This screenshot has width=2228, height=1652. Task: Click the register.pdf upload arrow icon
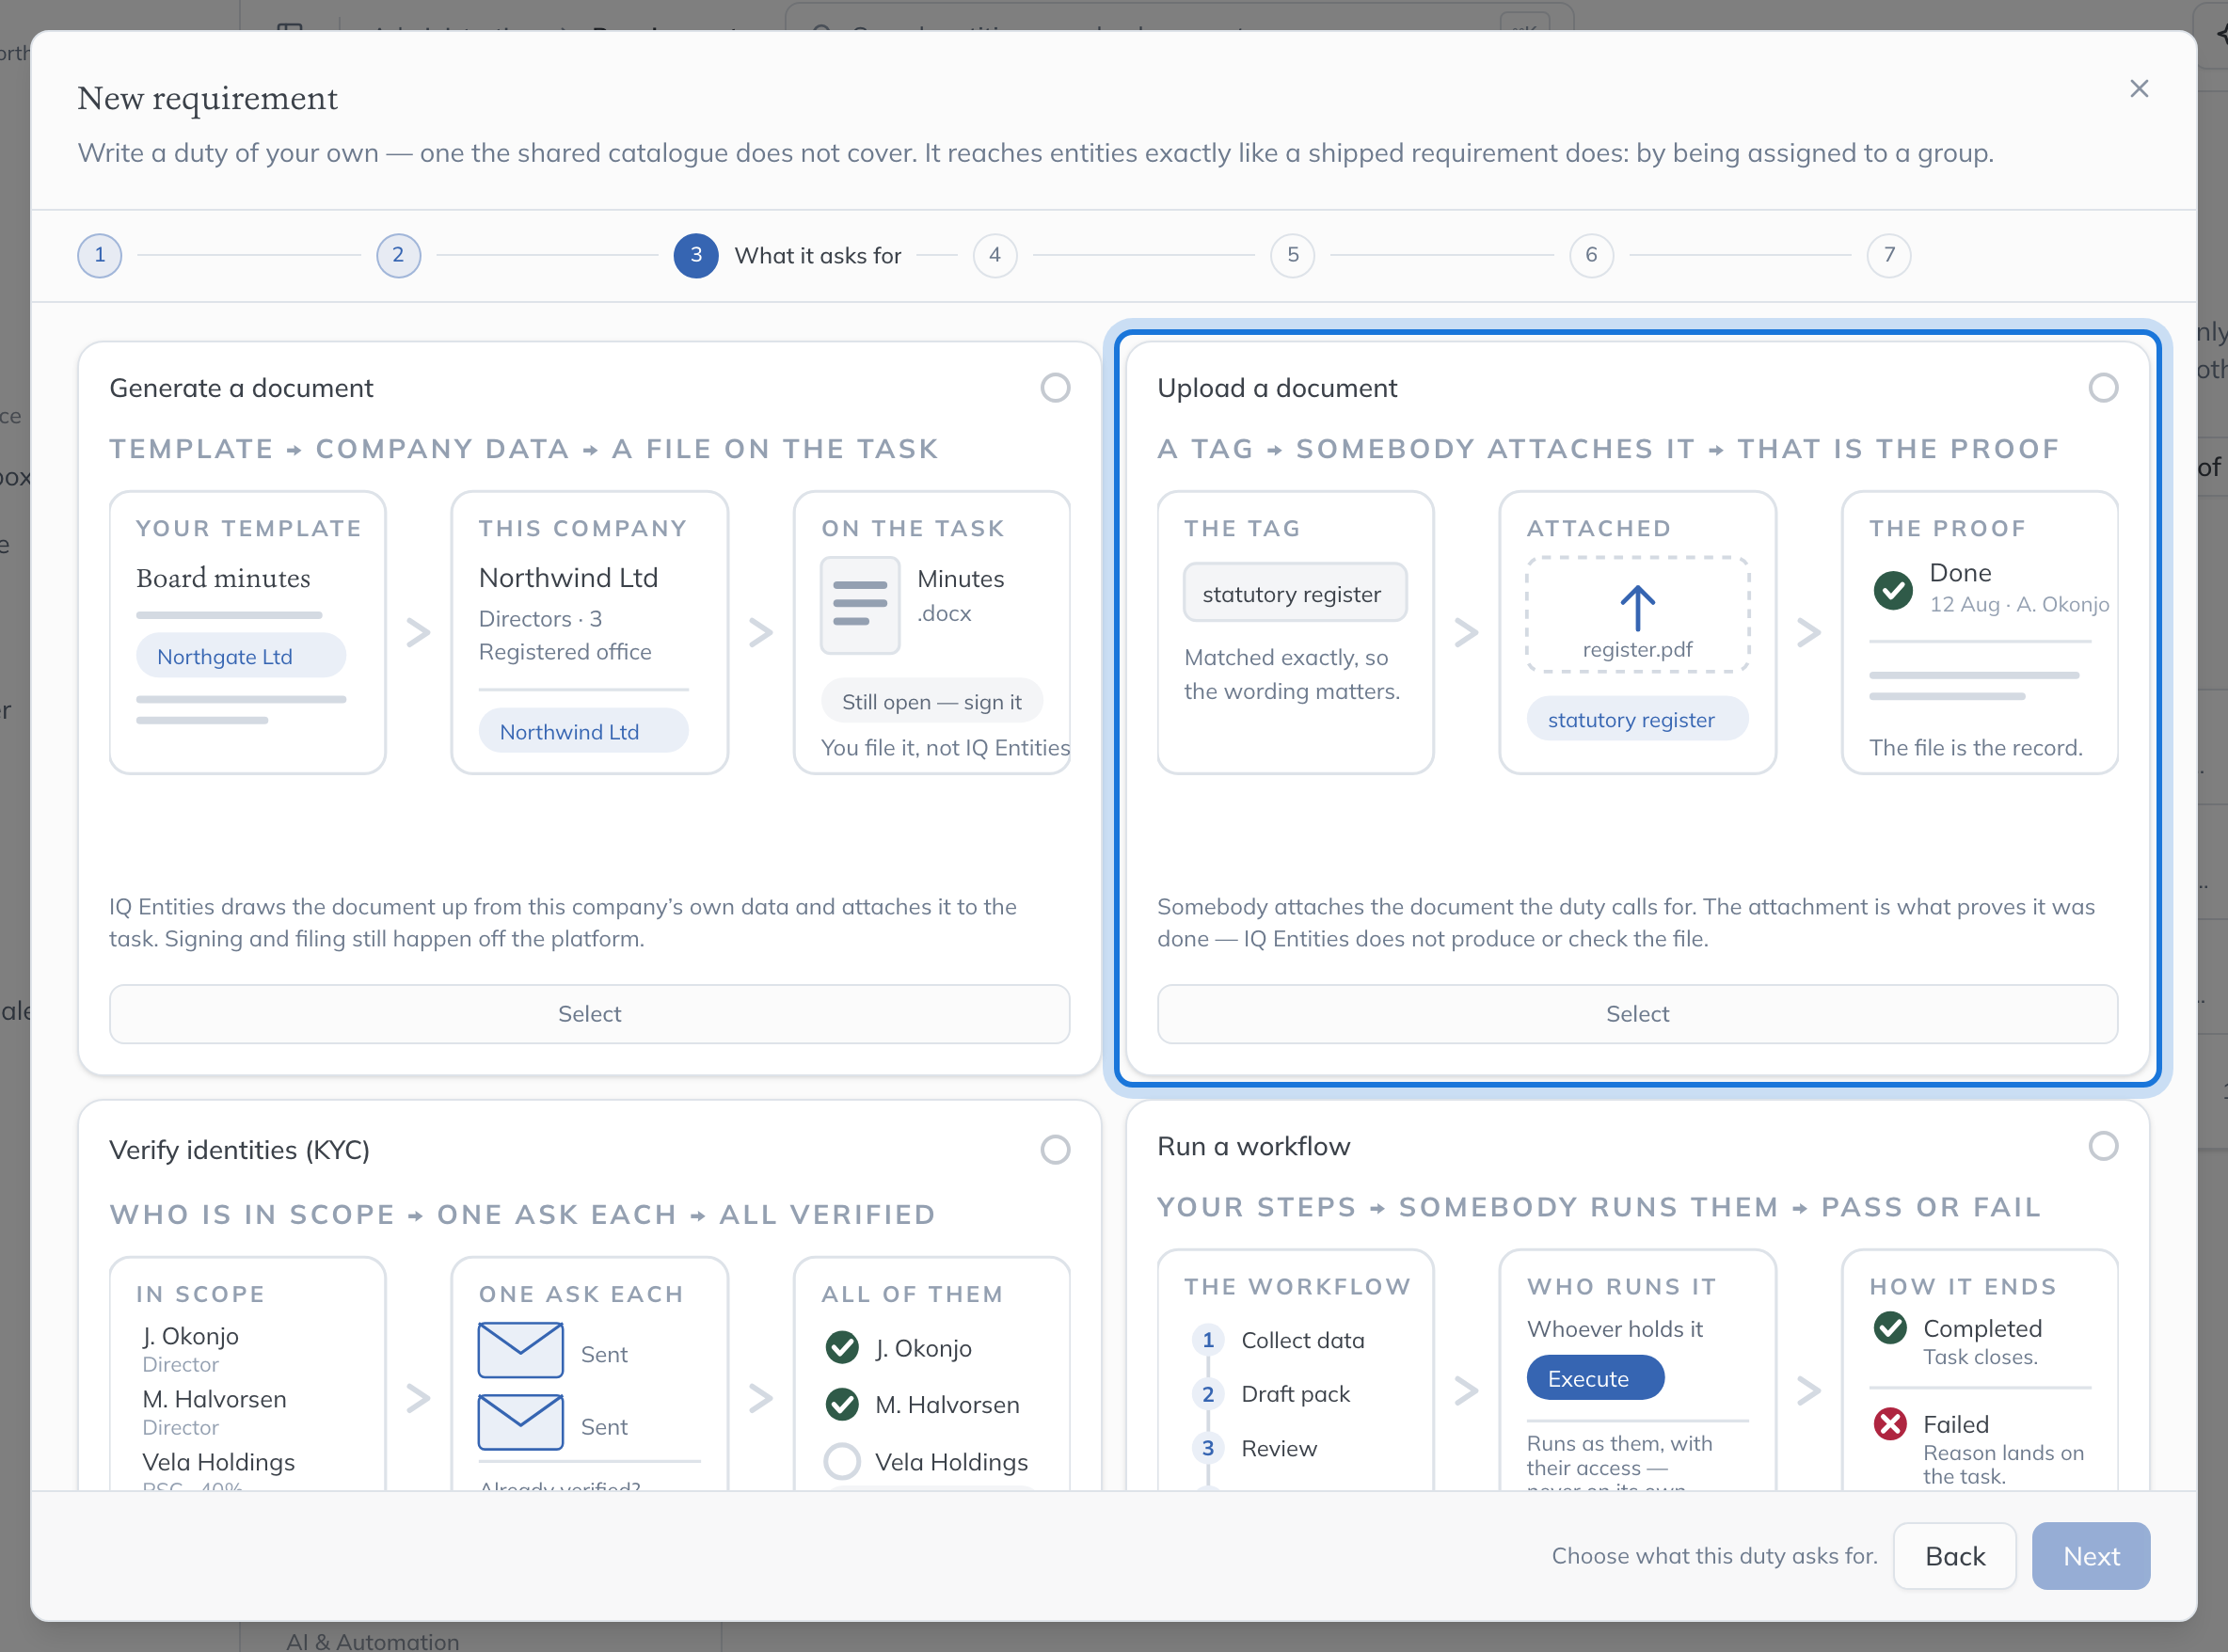point(1637,608)
